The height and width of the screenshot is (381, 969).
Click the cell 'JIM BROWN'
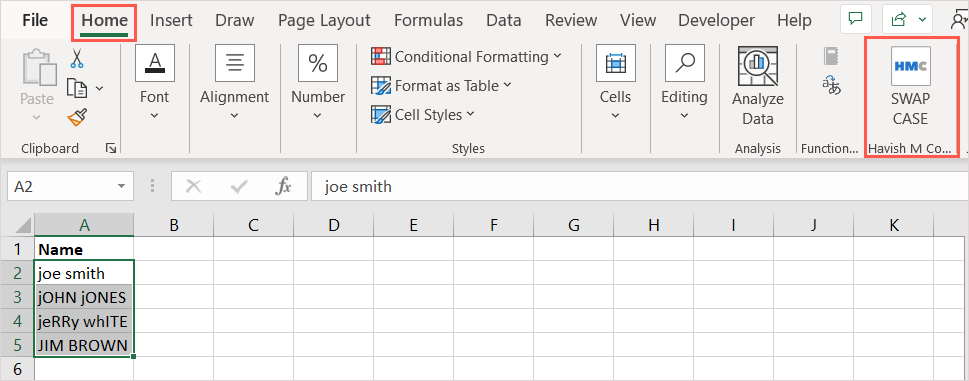[84, 345]
